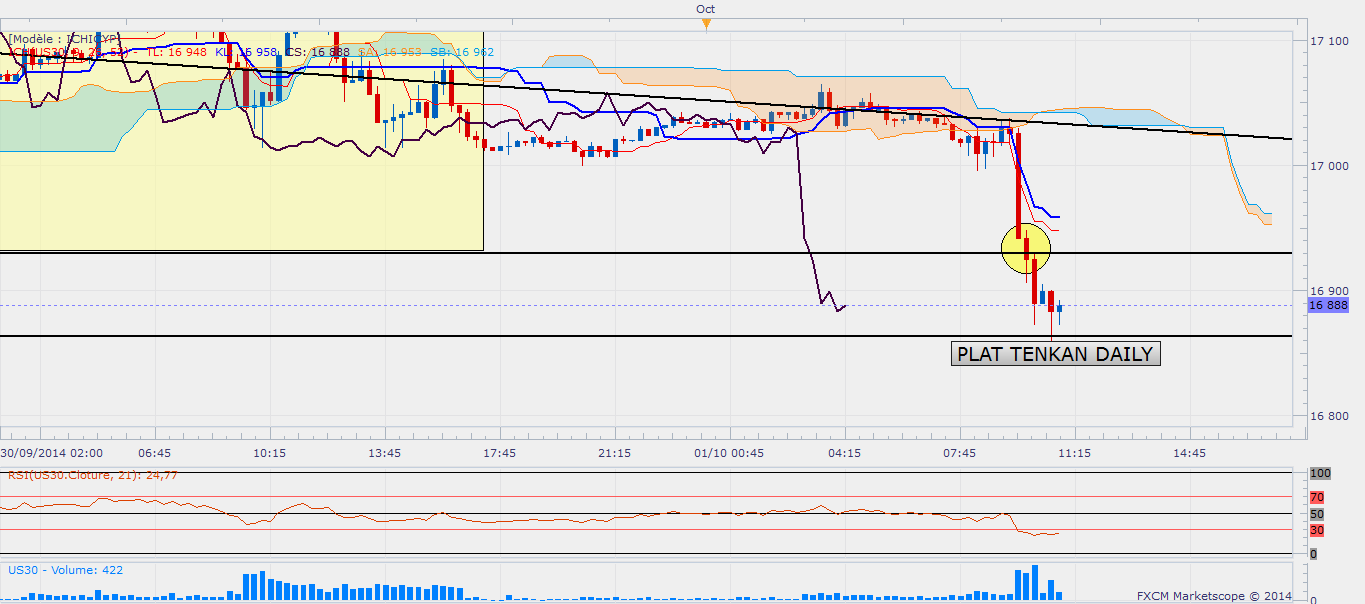Click the US30 - Volume: 422 label
This screenshot has width=1365, height=604.
click(x=66, y=570)
